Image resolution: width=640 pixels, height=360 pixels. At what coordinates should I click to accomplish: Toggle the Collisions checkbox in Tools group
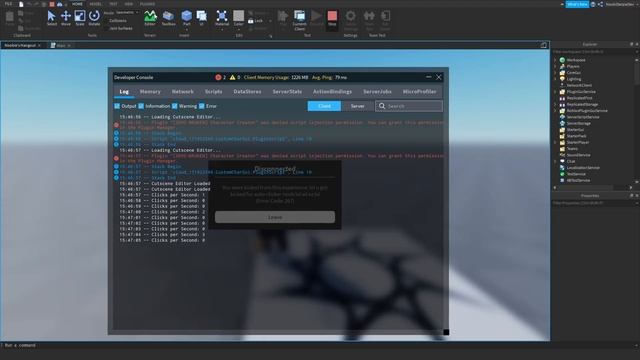pos(107,20)
